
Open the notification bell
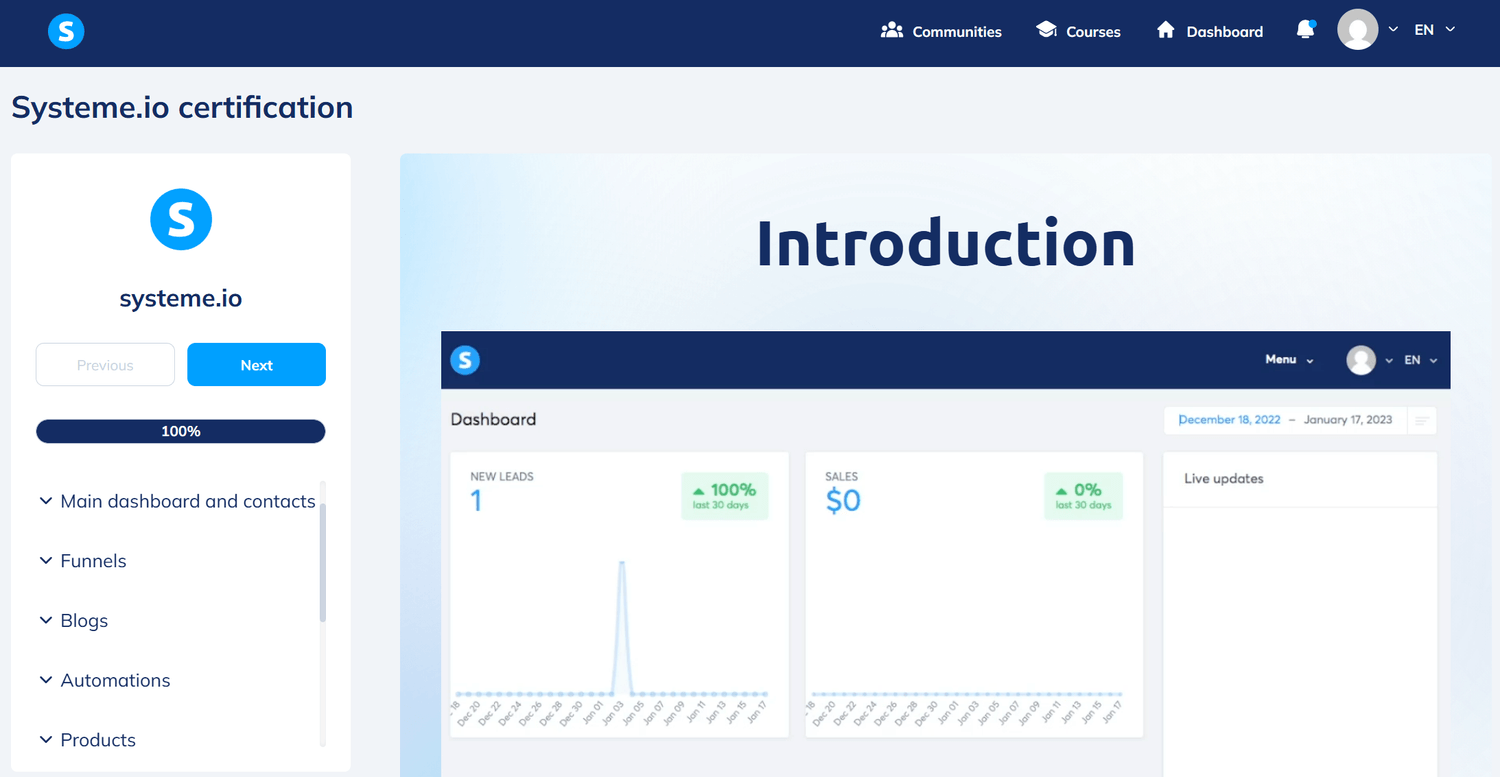(1305, 30)
